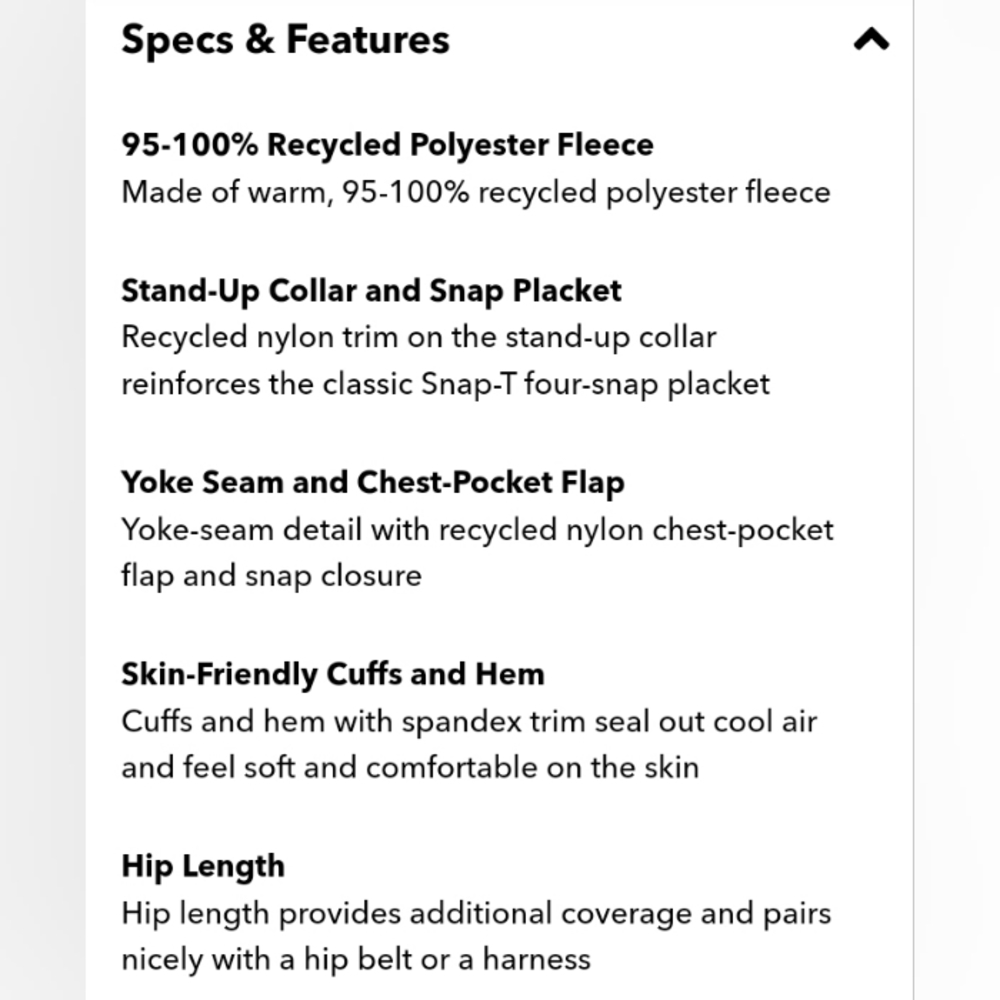Select the Hip Length heading

point(203,867)
